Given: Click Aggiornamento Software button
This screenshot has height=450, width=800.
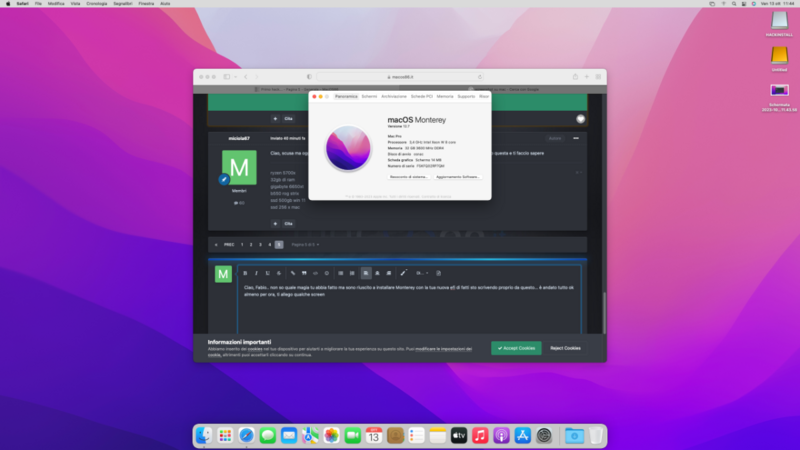Looking at the screenshot, I should pyautogui.click(x=457, y=177).
